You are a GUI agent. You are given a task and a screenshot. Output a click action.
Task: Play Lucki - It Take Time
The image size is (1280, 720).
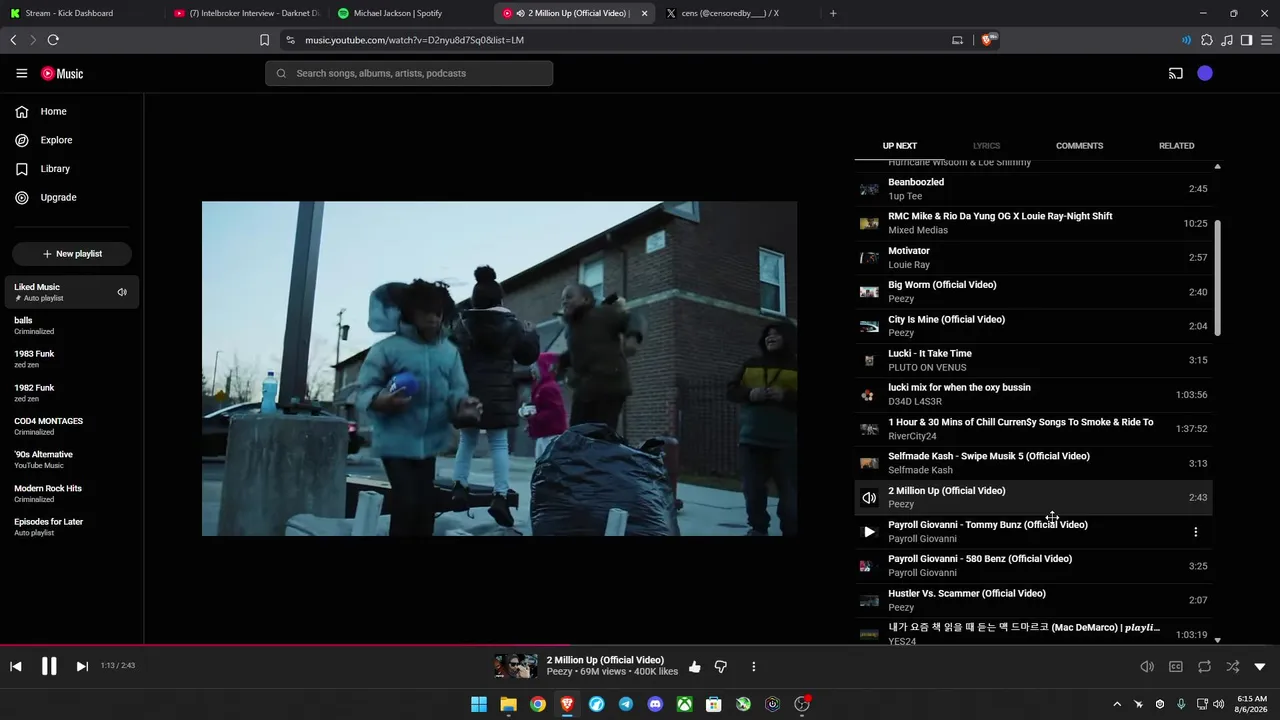[1033, 360]
